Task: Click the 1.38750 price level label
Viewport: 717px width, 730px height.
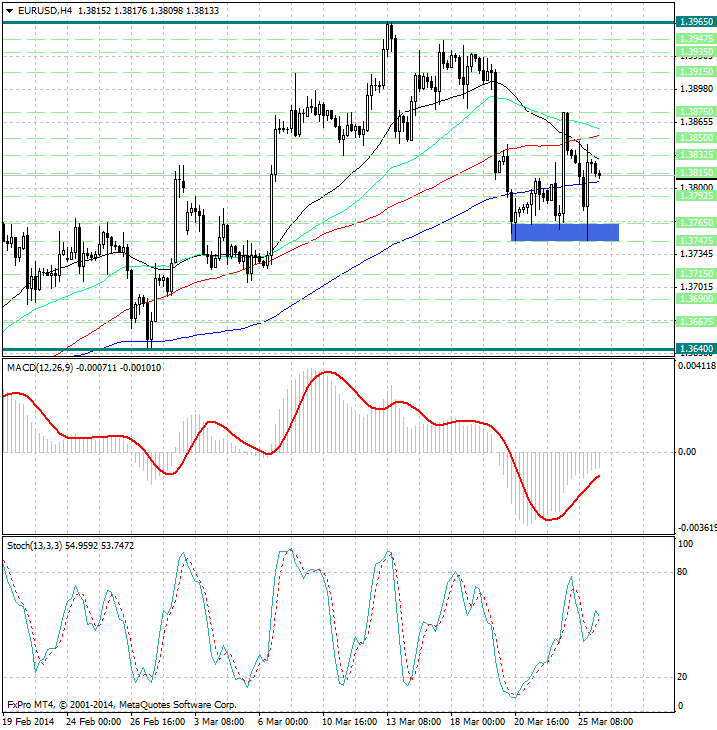Action: coord(696,112)
